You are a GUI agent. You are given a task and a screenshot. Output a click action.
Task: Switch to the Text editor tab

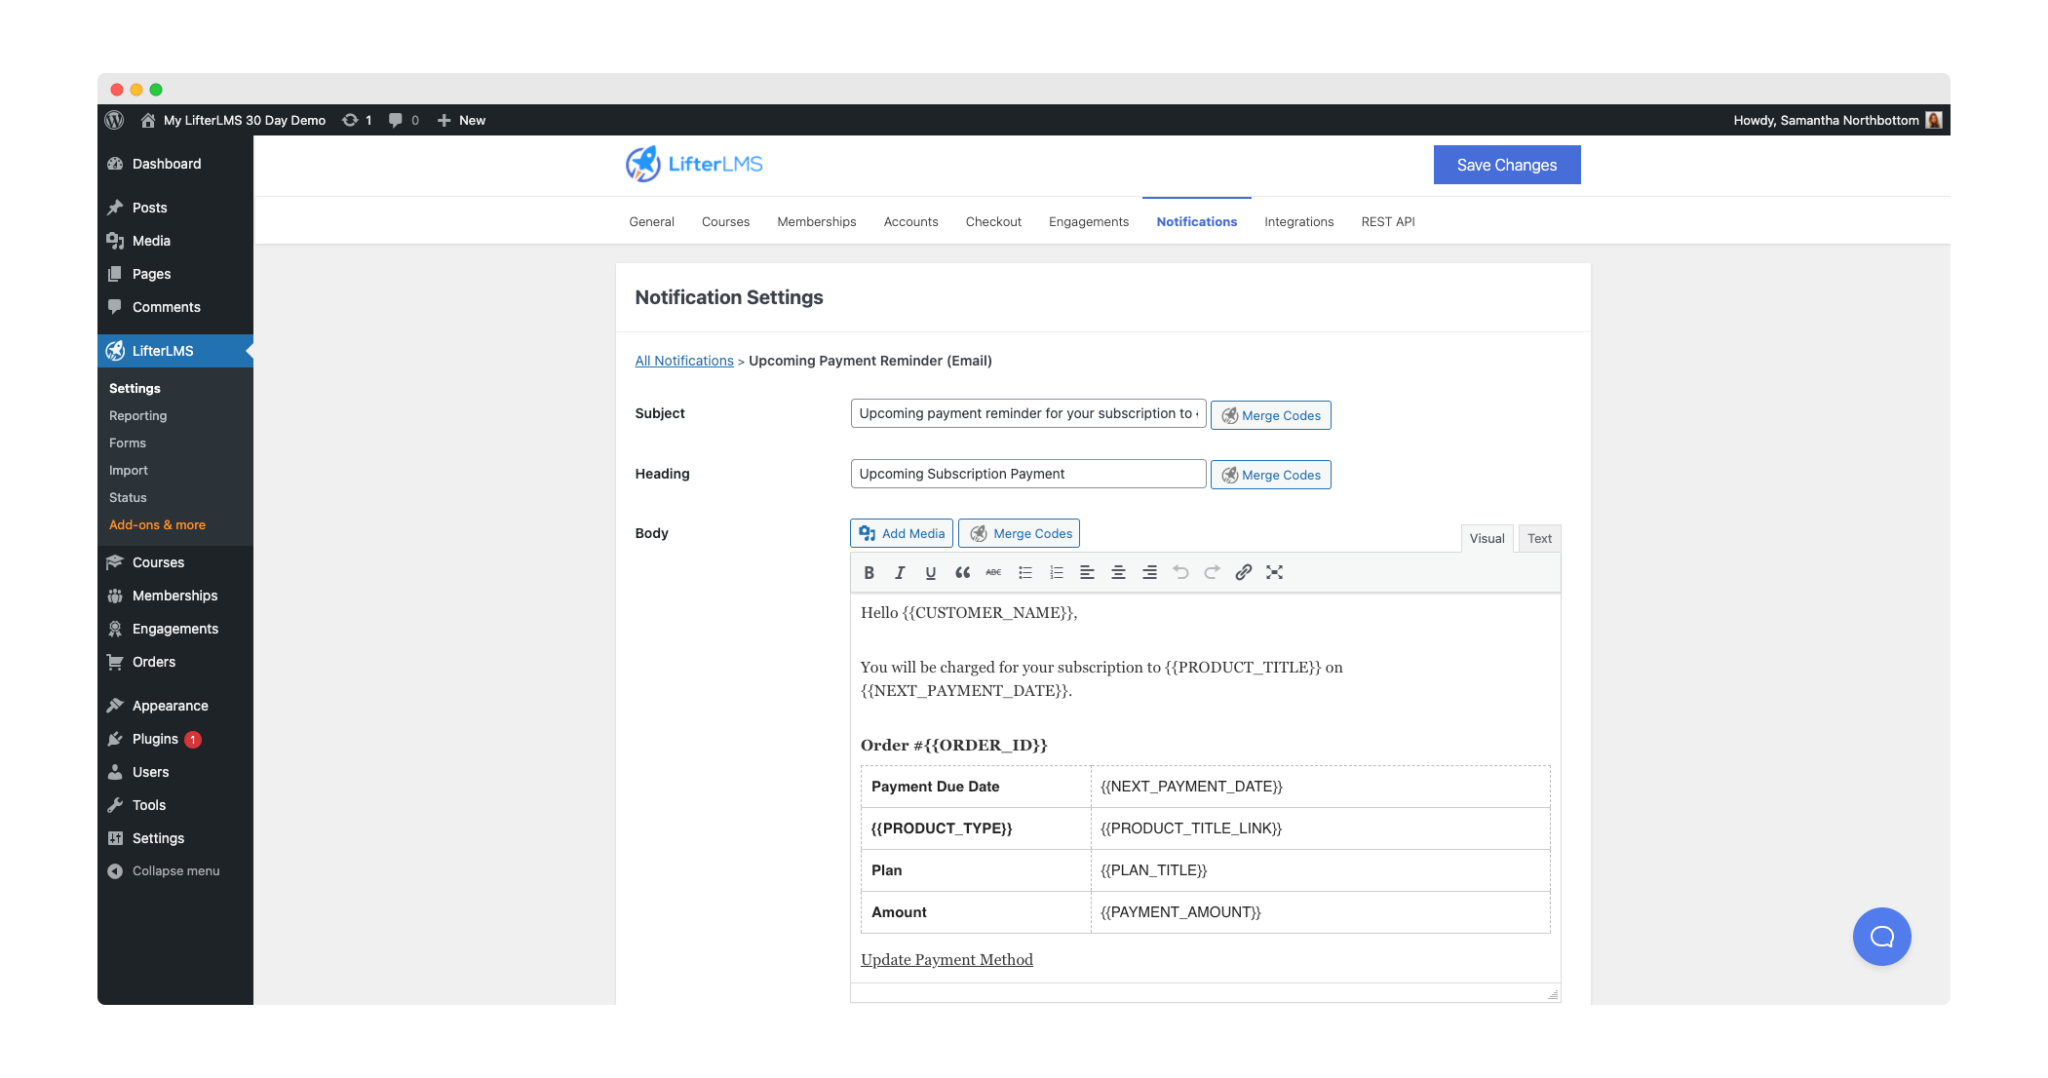click(1538, 538)
